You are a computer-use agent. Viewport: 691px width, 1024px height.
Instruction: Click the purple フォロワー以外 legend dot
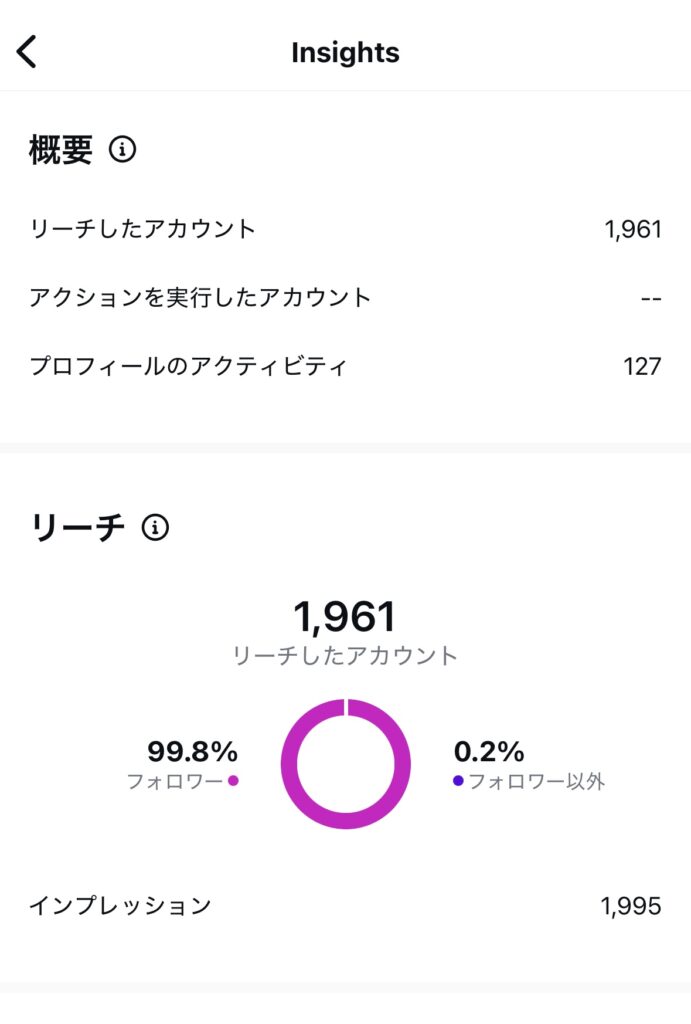[x=458, y=781]
